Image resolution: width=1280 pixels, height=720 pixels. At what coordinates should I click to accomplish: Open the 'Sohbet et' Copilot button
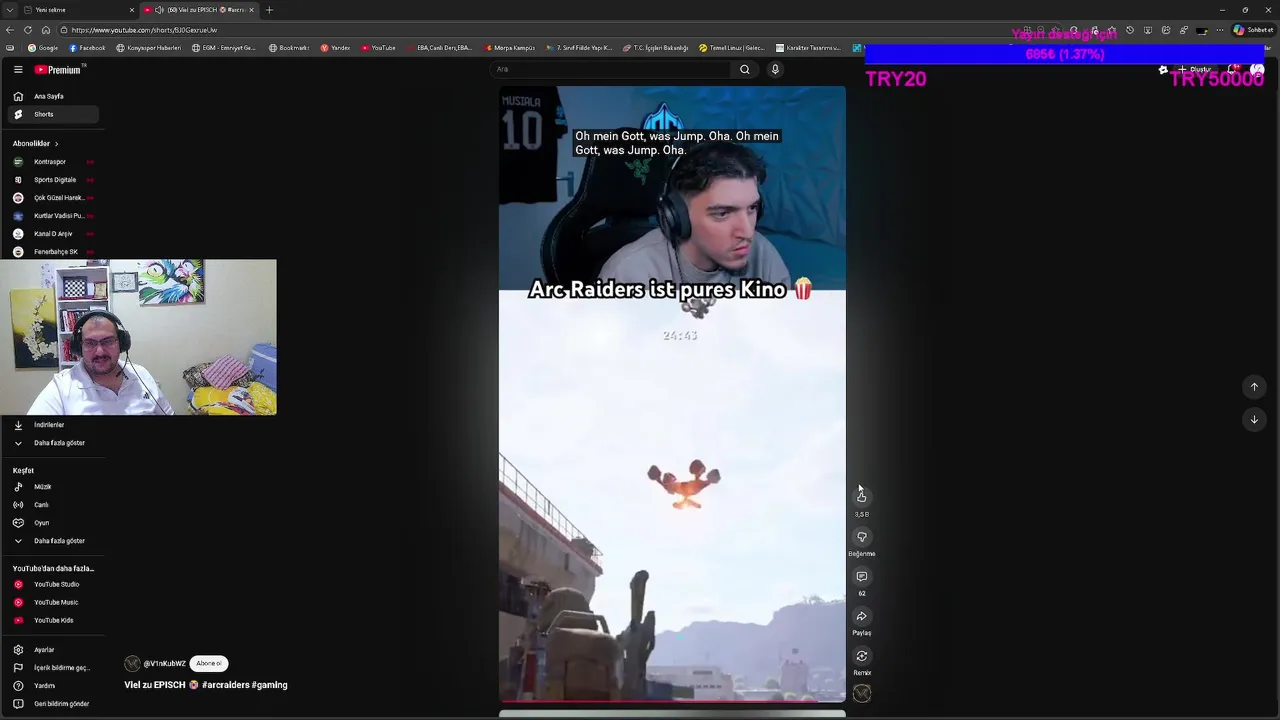[x=1254, y=30]
